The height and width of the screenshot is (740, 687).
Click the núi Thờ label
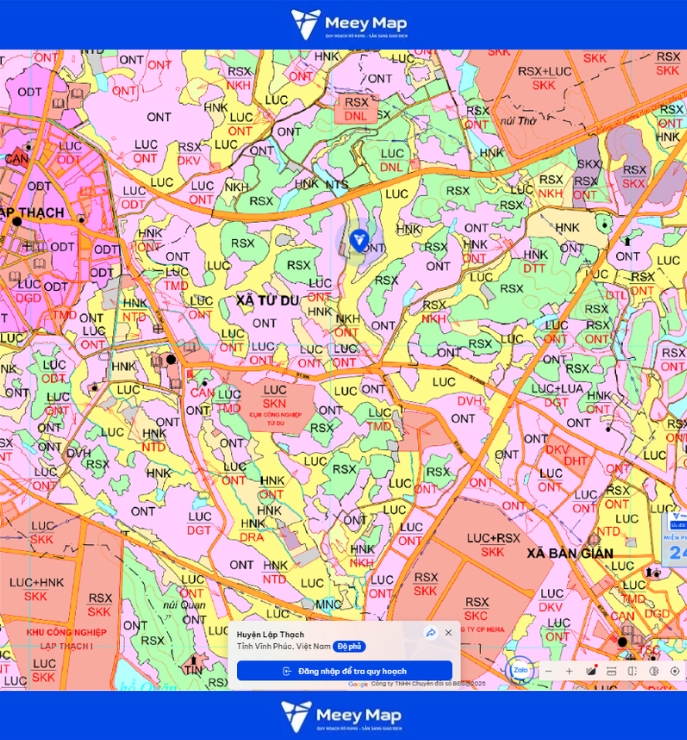[518, 121]
